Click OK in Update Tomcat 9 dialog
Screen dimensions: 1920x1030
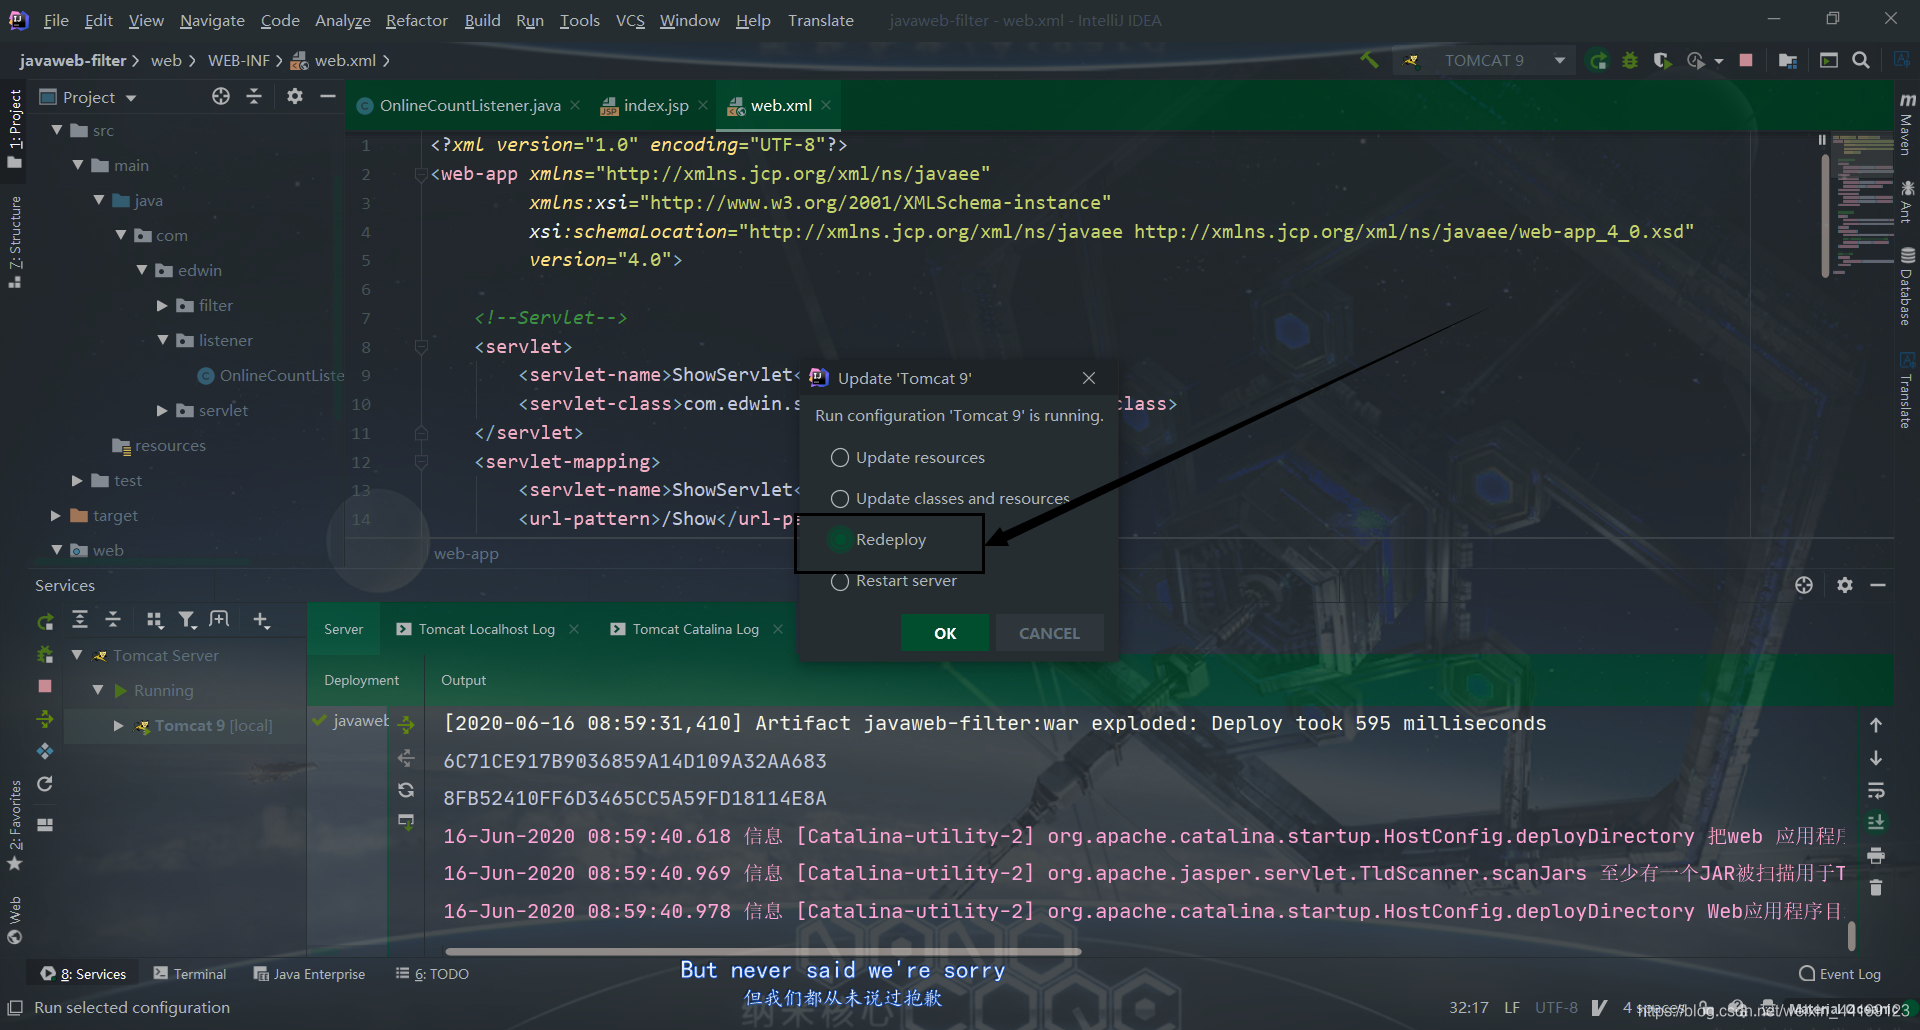(x=945, y=633)
